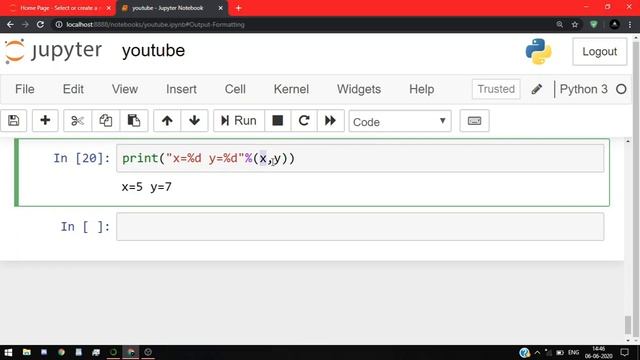
Task: Click the In [20] prompt
Action: click(82, 158)
